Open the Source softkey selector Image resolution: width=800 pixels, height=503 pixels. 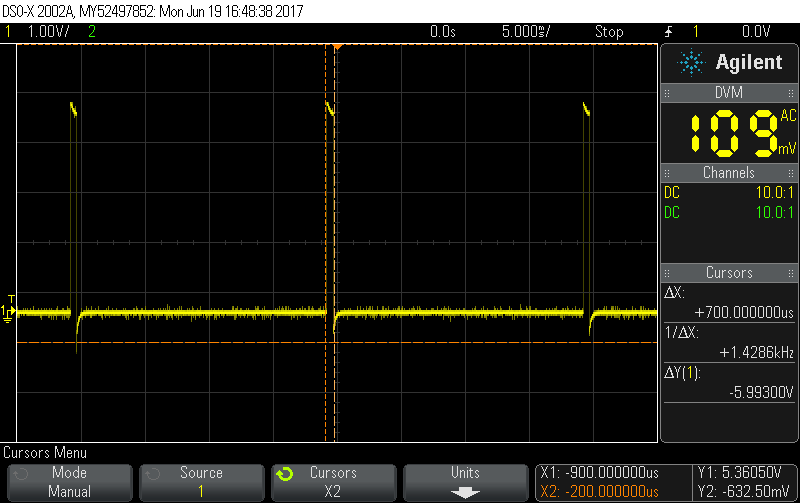201,482
